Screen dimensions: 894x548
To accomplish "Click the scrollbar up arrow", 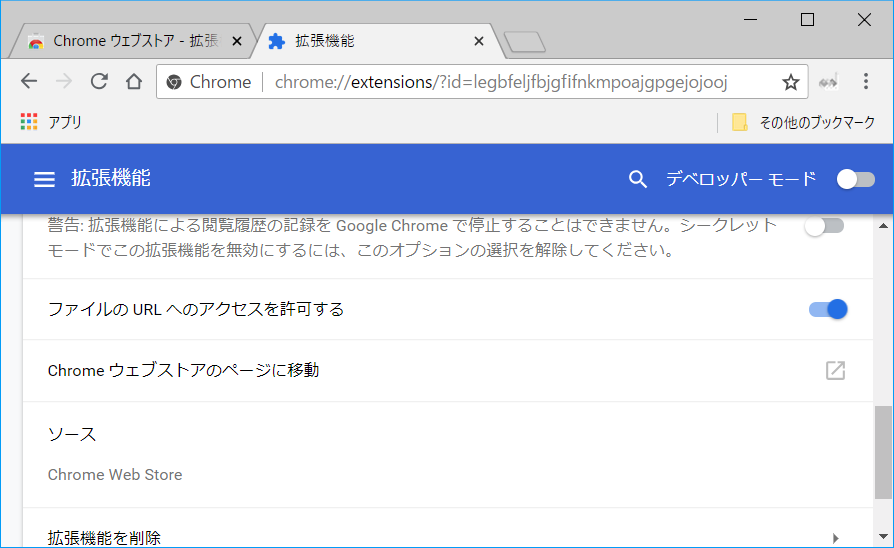I will (883, 226).
